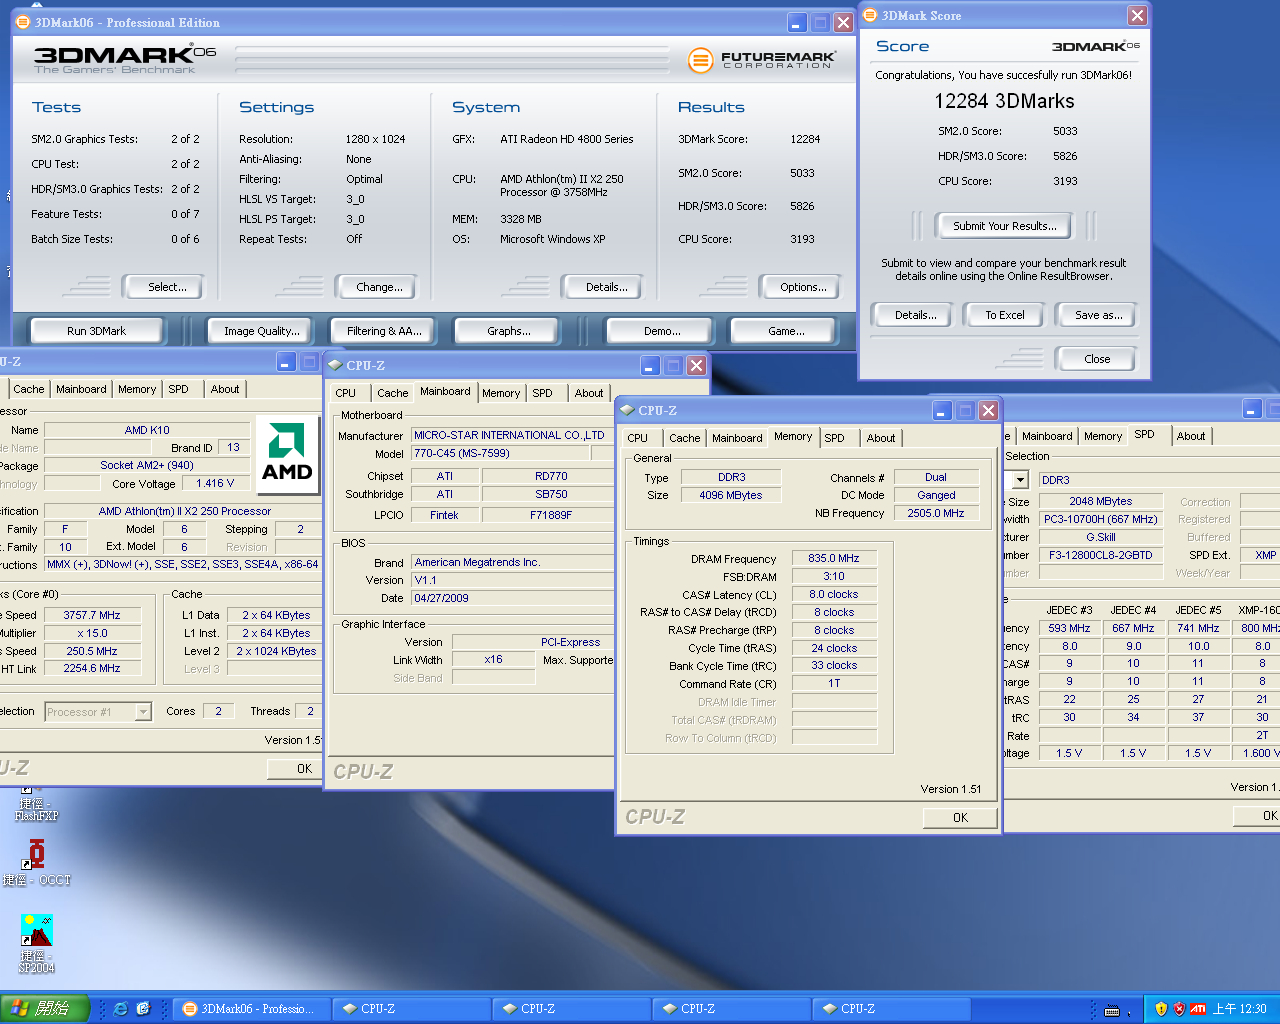Click the Run 3DMark button

[97, 331]
